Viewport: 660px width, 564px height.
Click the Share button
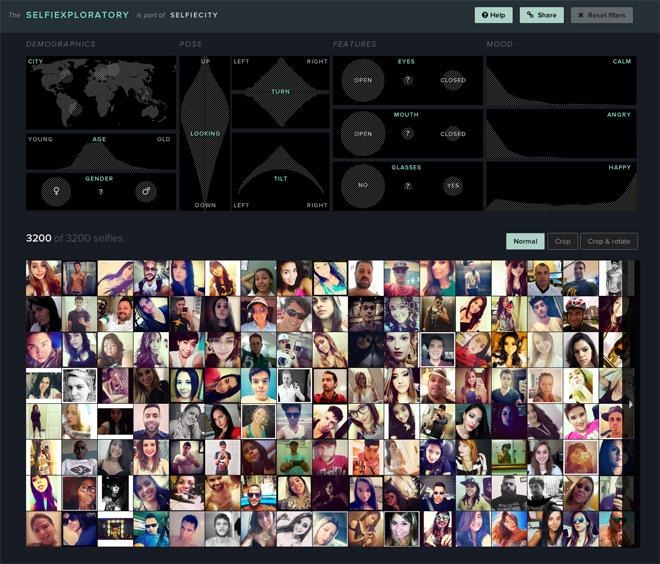tap(542, 15)
